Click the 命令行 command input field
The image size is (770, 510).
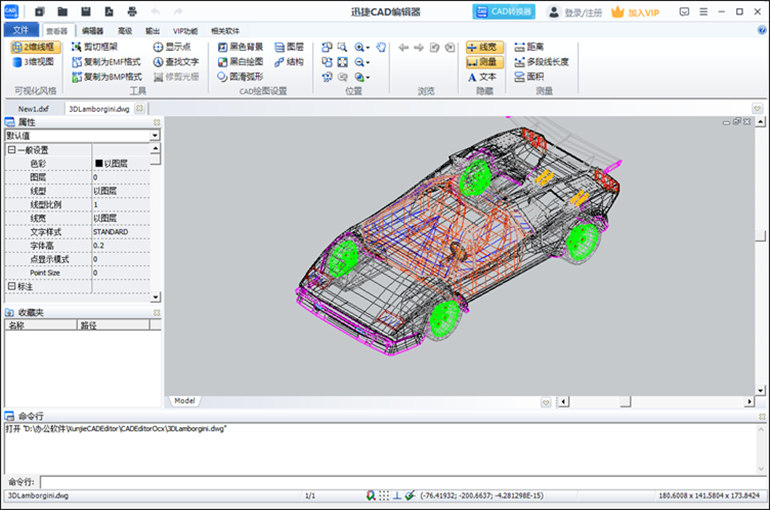coord(403,482)
